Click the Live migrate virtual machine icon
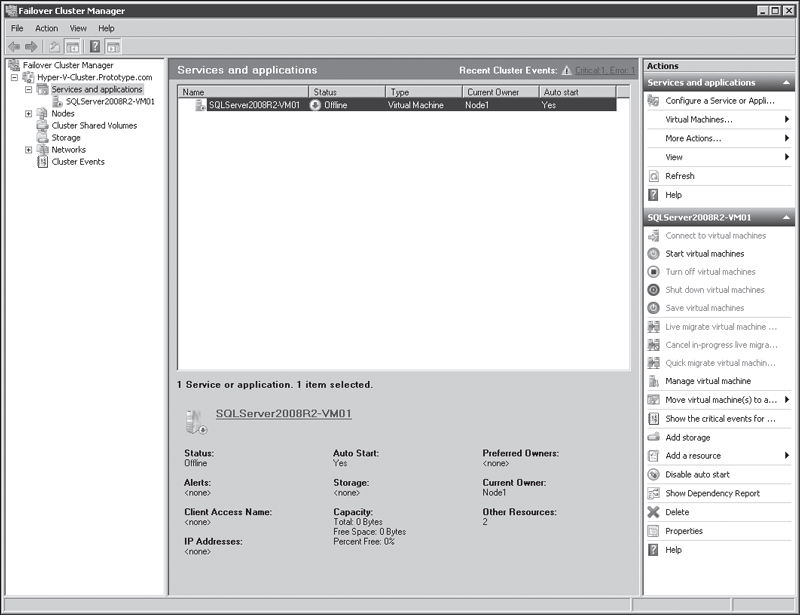Image resolution: width=800 pixels, height=615 pixels. 654,327
